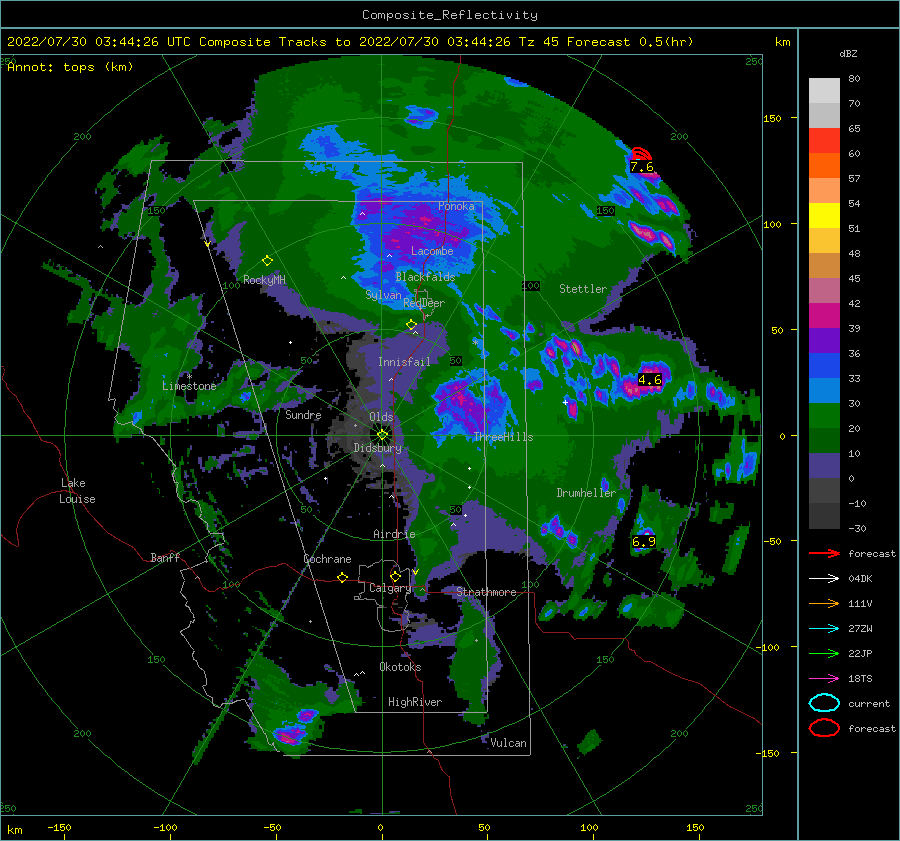Click the Sundre town label
900x841 pixels.
[303, 414]
